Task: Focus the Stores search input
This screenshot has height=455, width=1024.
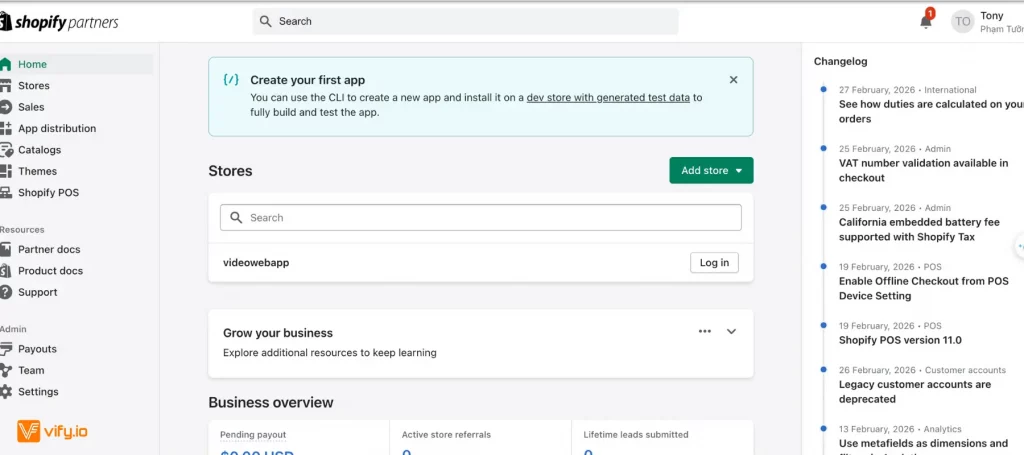Action: (x=481, y=217)
